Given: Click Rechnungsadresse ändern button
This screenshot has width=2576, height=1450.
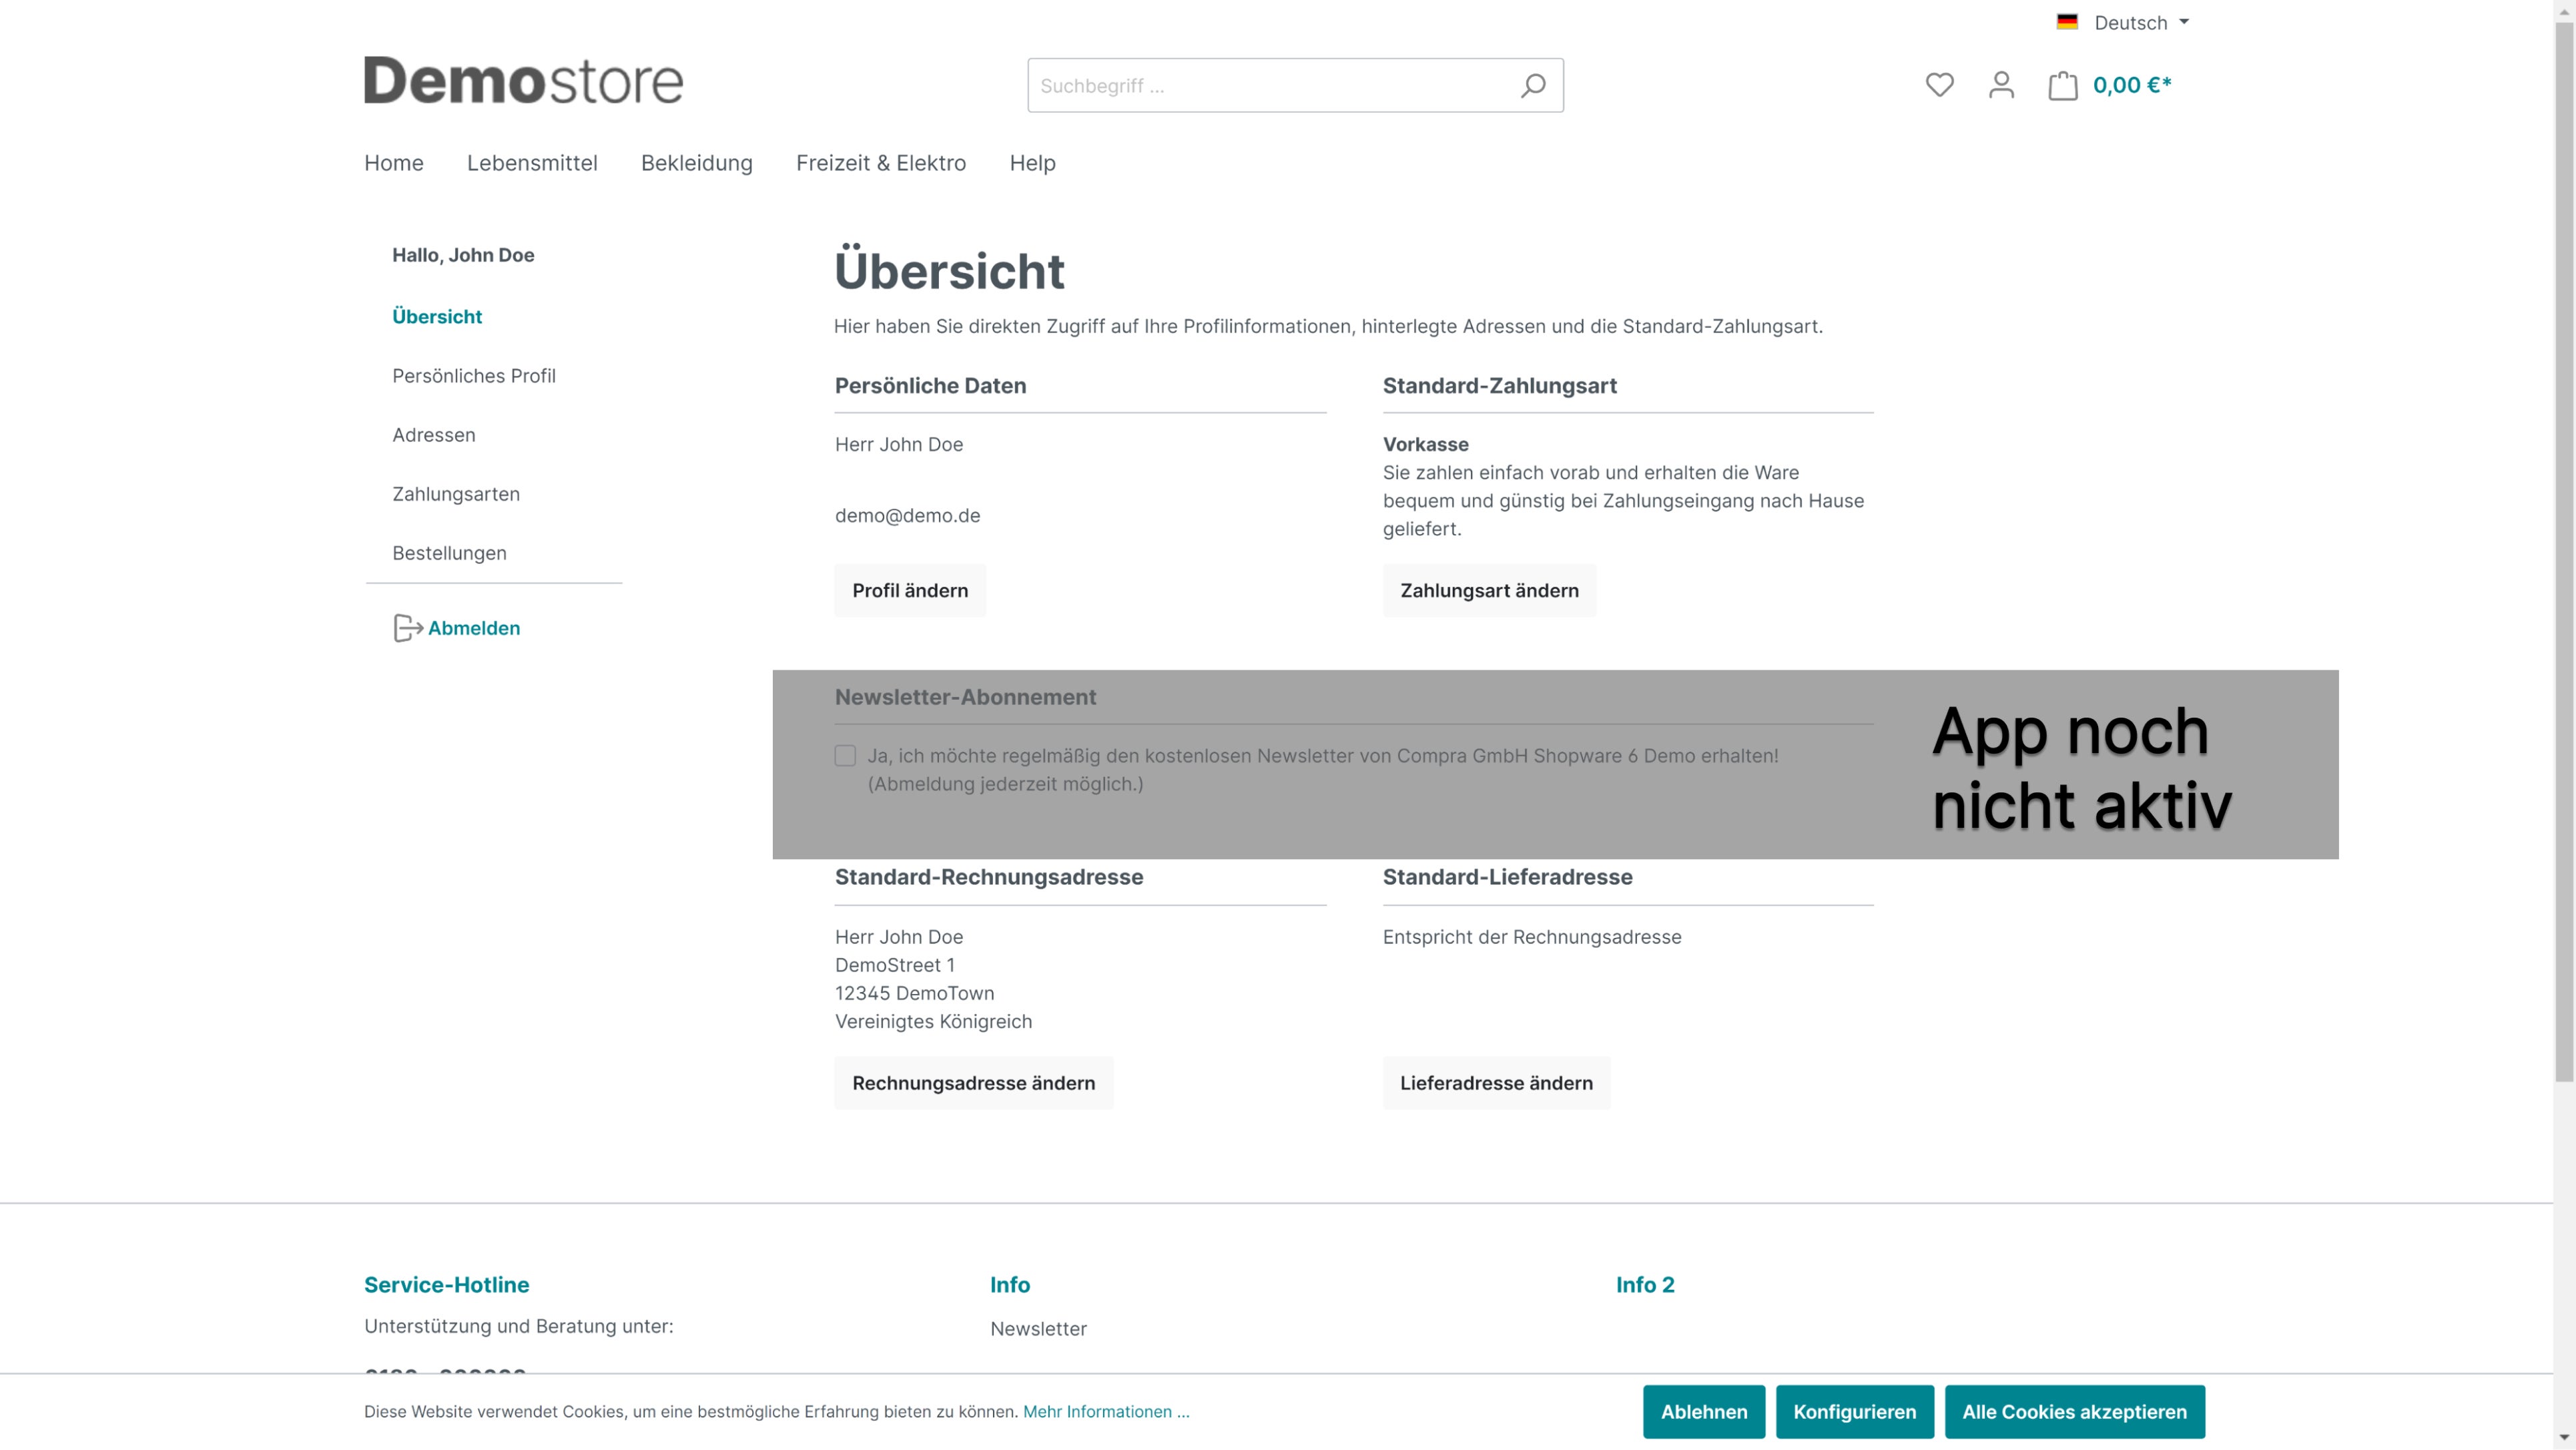Looking at the screenshot, I should point(973,1083).
